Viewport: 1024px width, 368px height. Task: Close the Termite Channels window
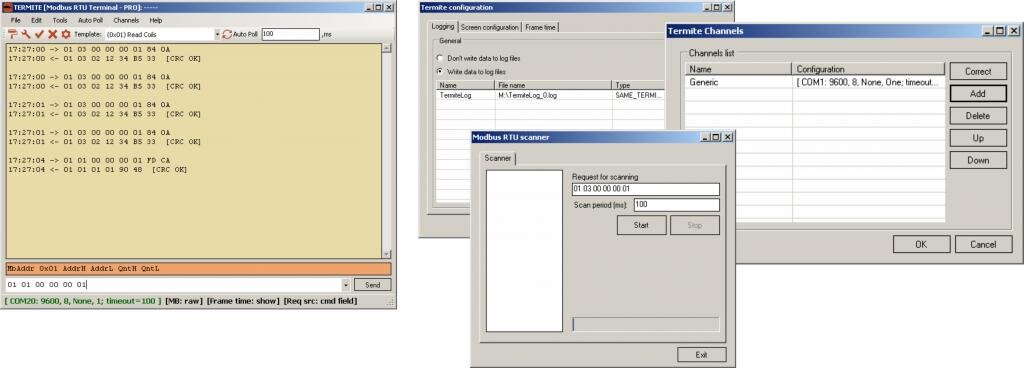coord(1014,31)
